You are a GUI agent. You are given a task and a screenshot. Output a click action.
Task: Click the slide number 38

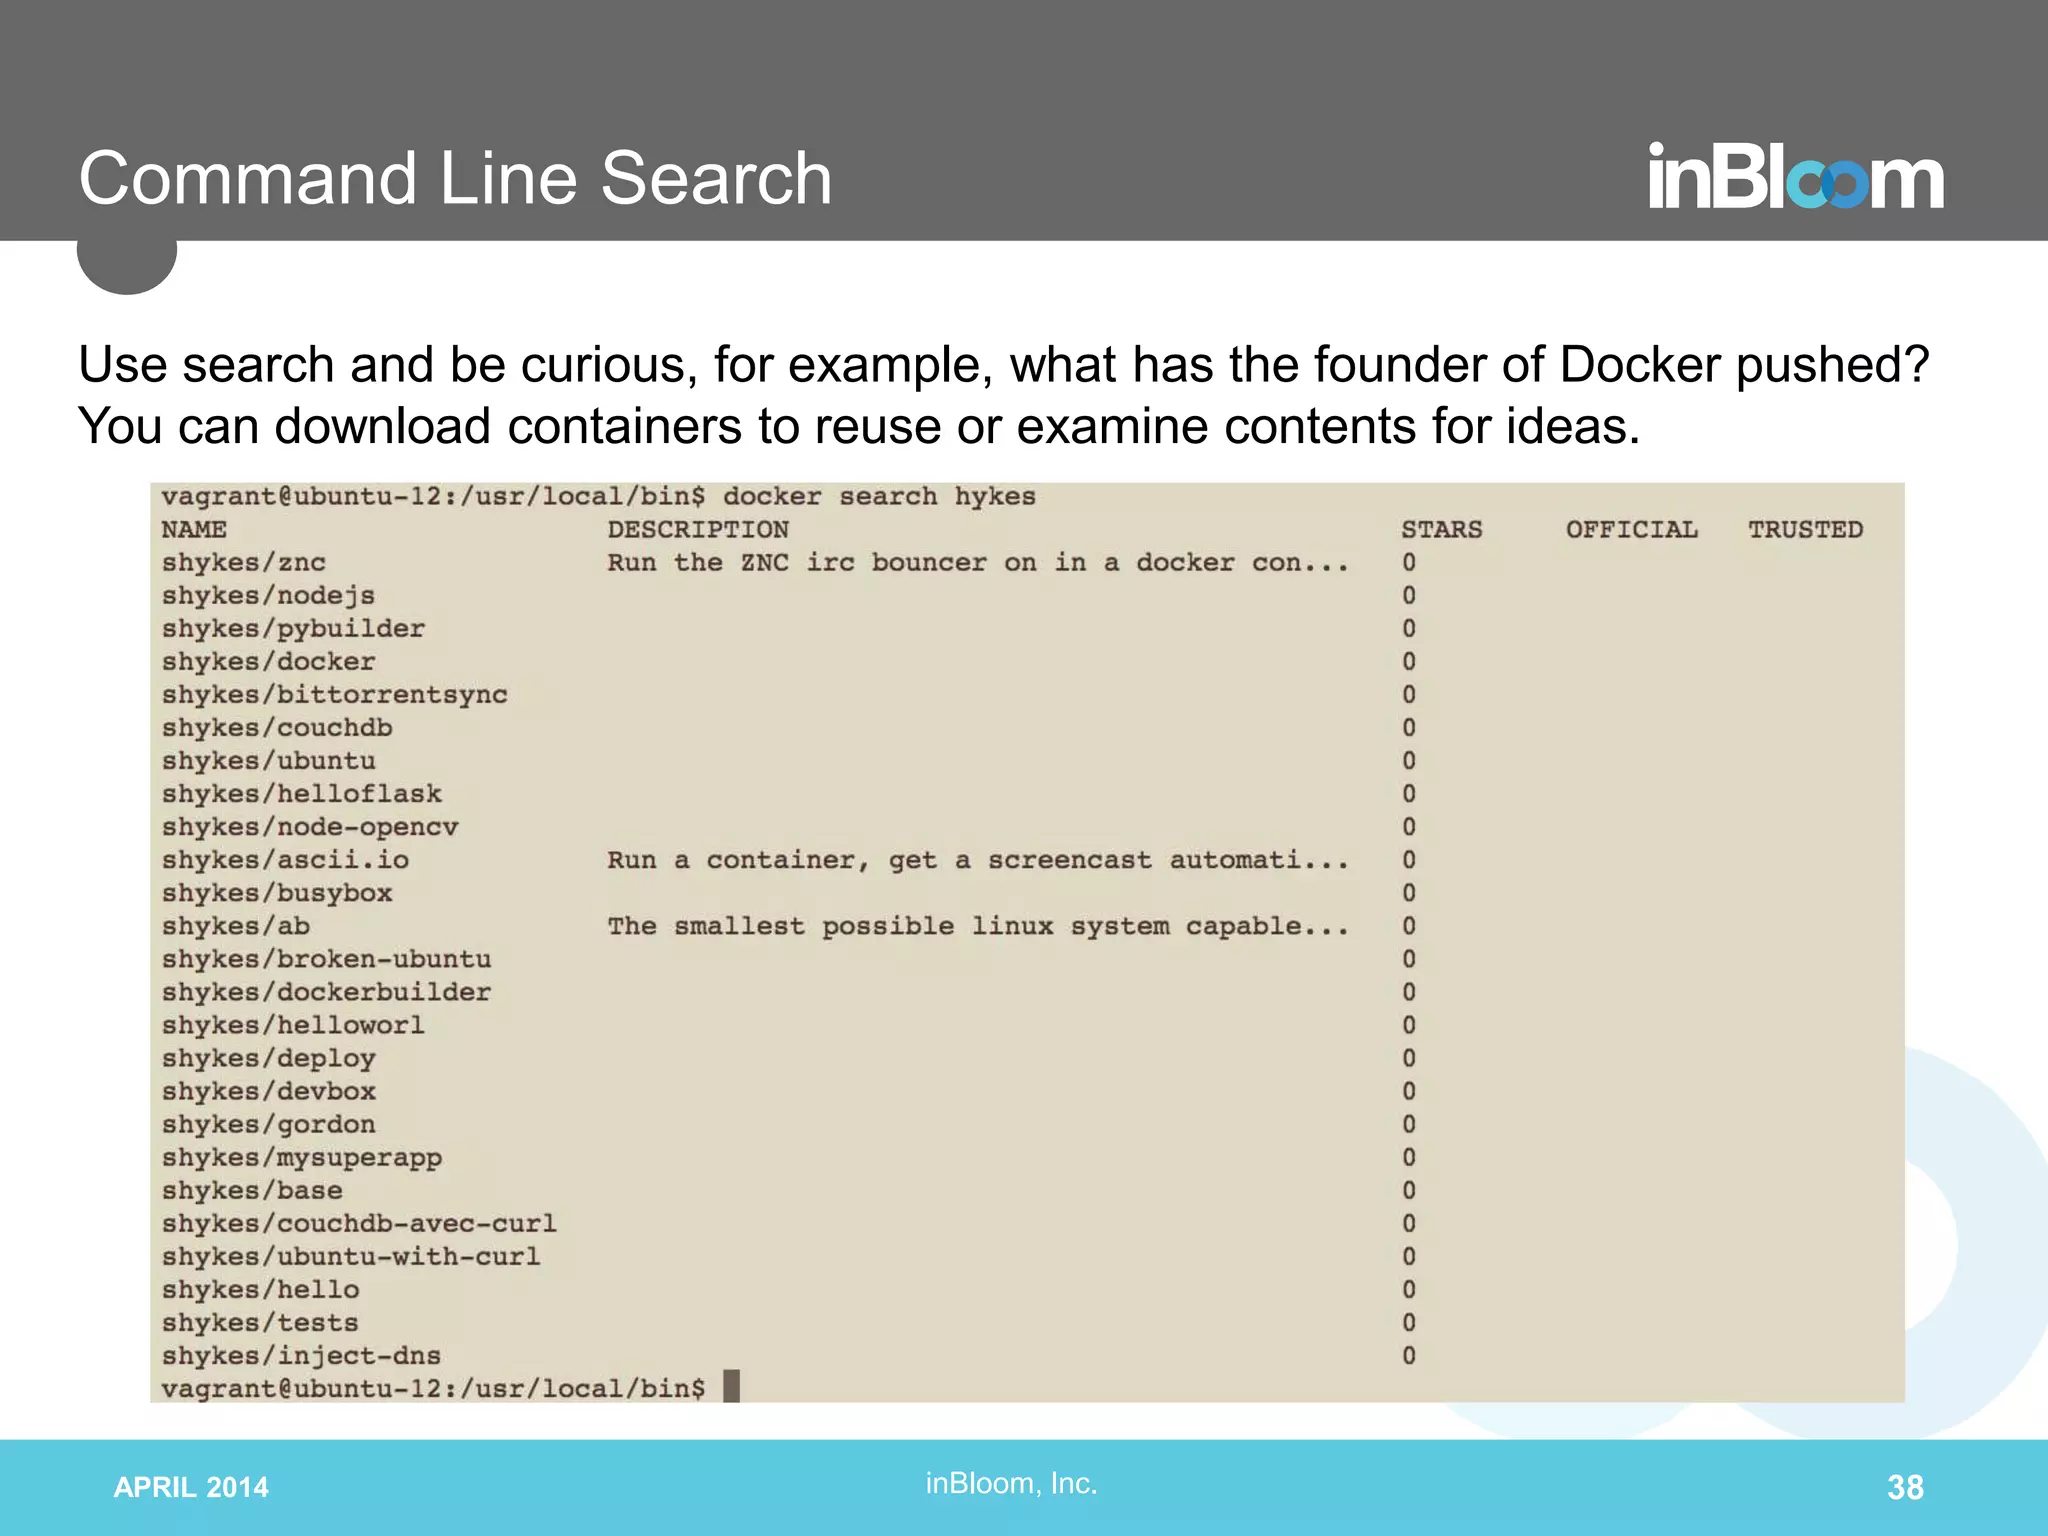click(1905, 1488)
